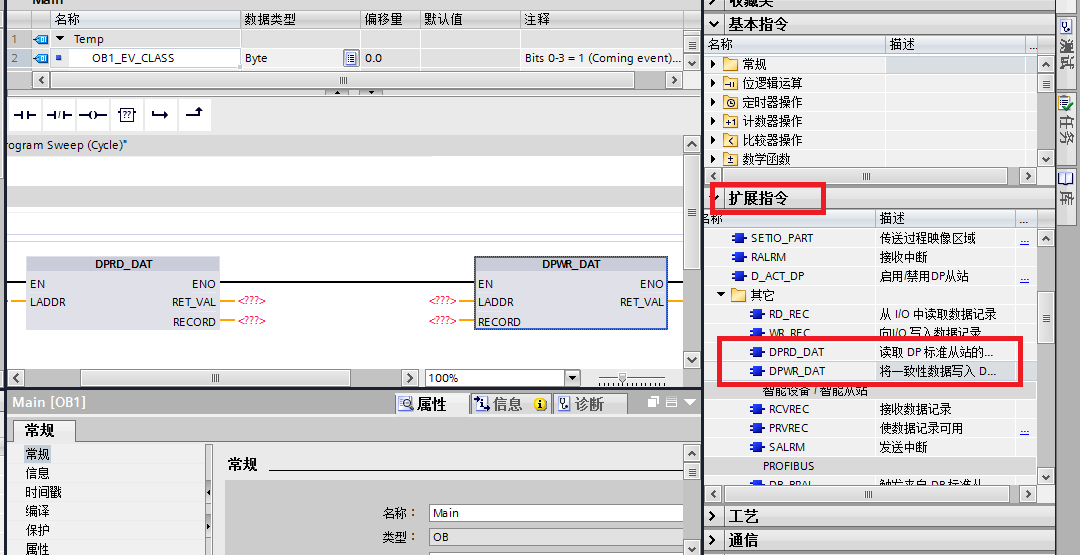1080x555 pixels.
Task: Select the D_ACT_DP instruction icon
Action: pos(739,276)
